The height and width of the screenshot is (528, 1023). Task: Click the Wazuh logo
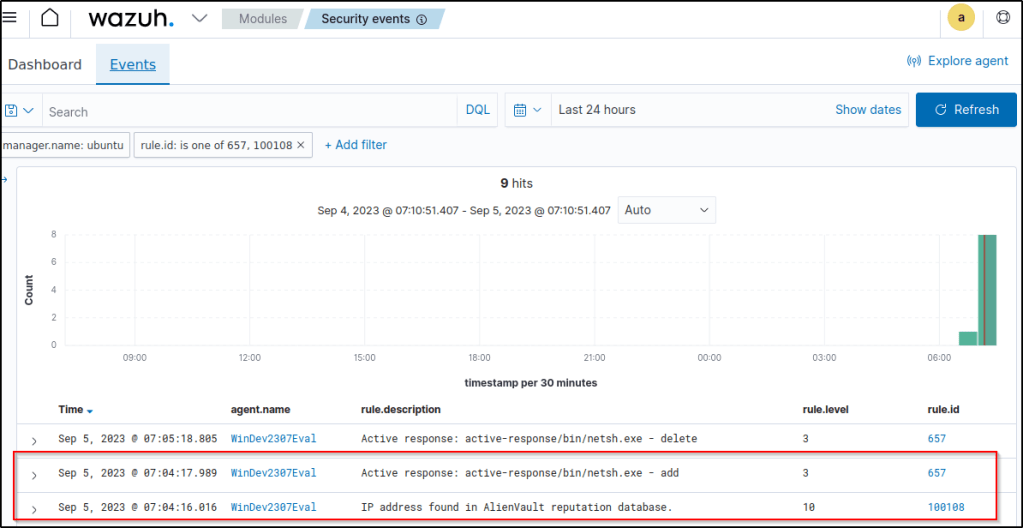[130, 19]
